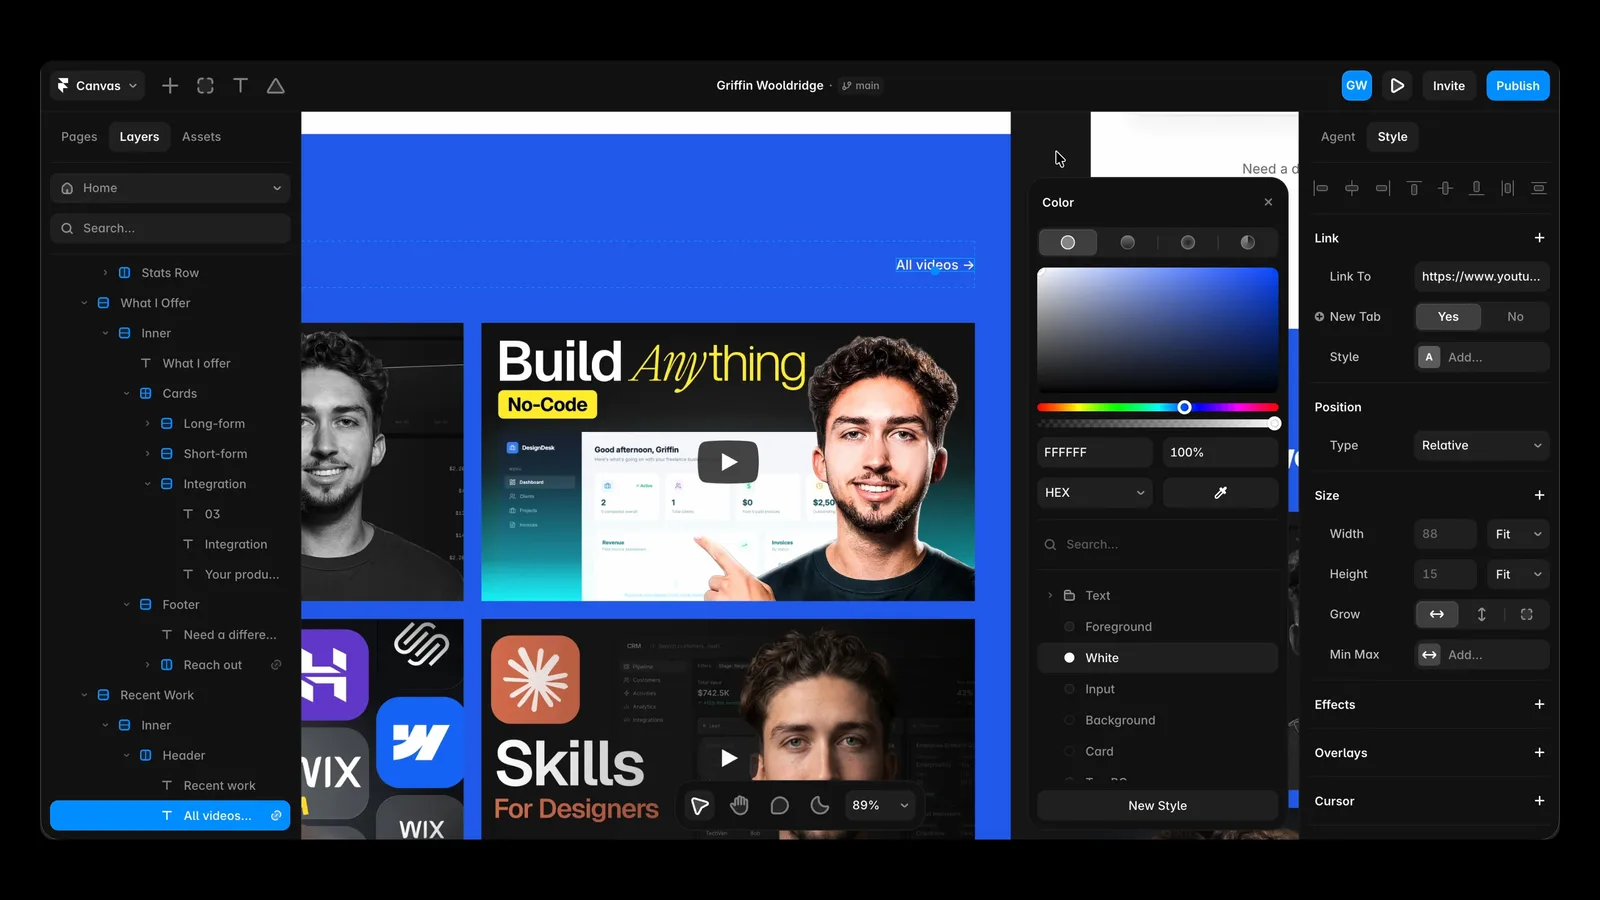Click the insert plus icon in top toolbar
This screenshot has height=900, width=1600.
(170, 86)
